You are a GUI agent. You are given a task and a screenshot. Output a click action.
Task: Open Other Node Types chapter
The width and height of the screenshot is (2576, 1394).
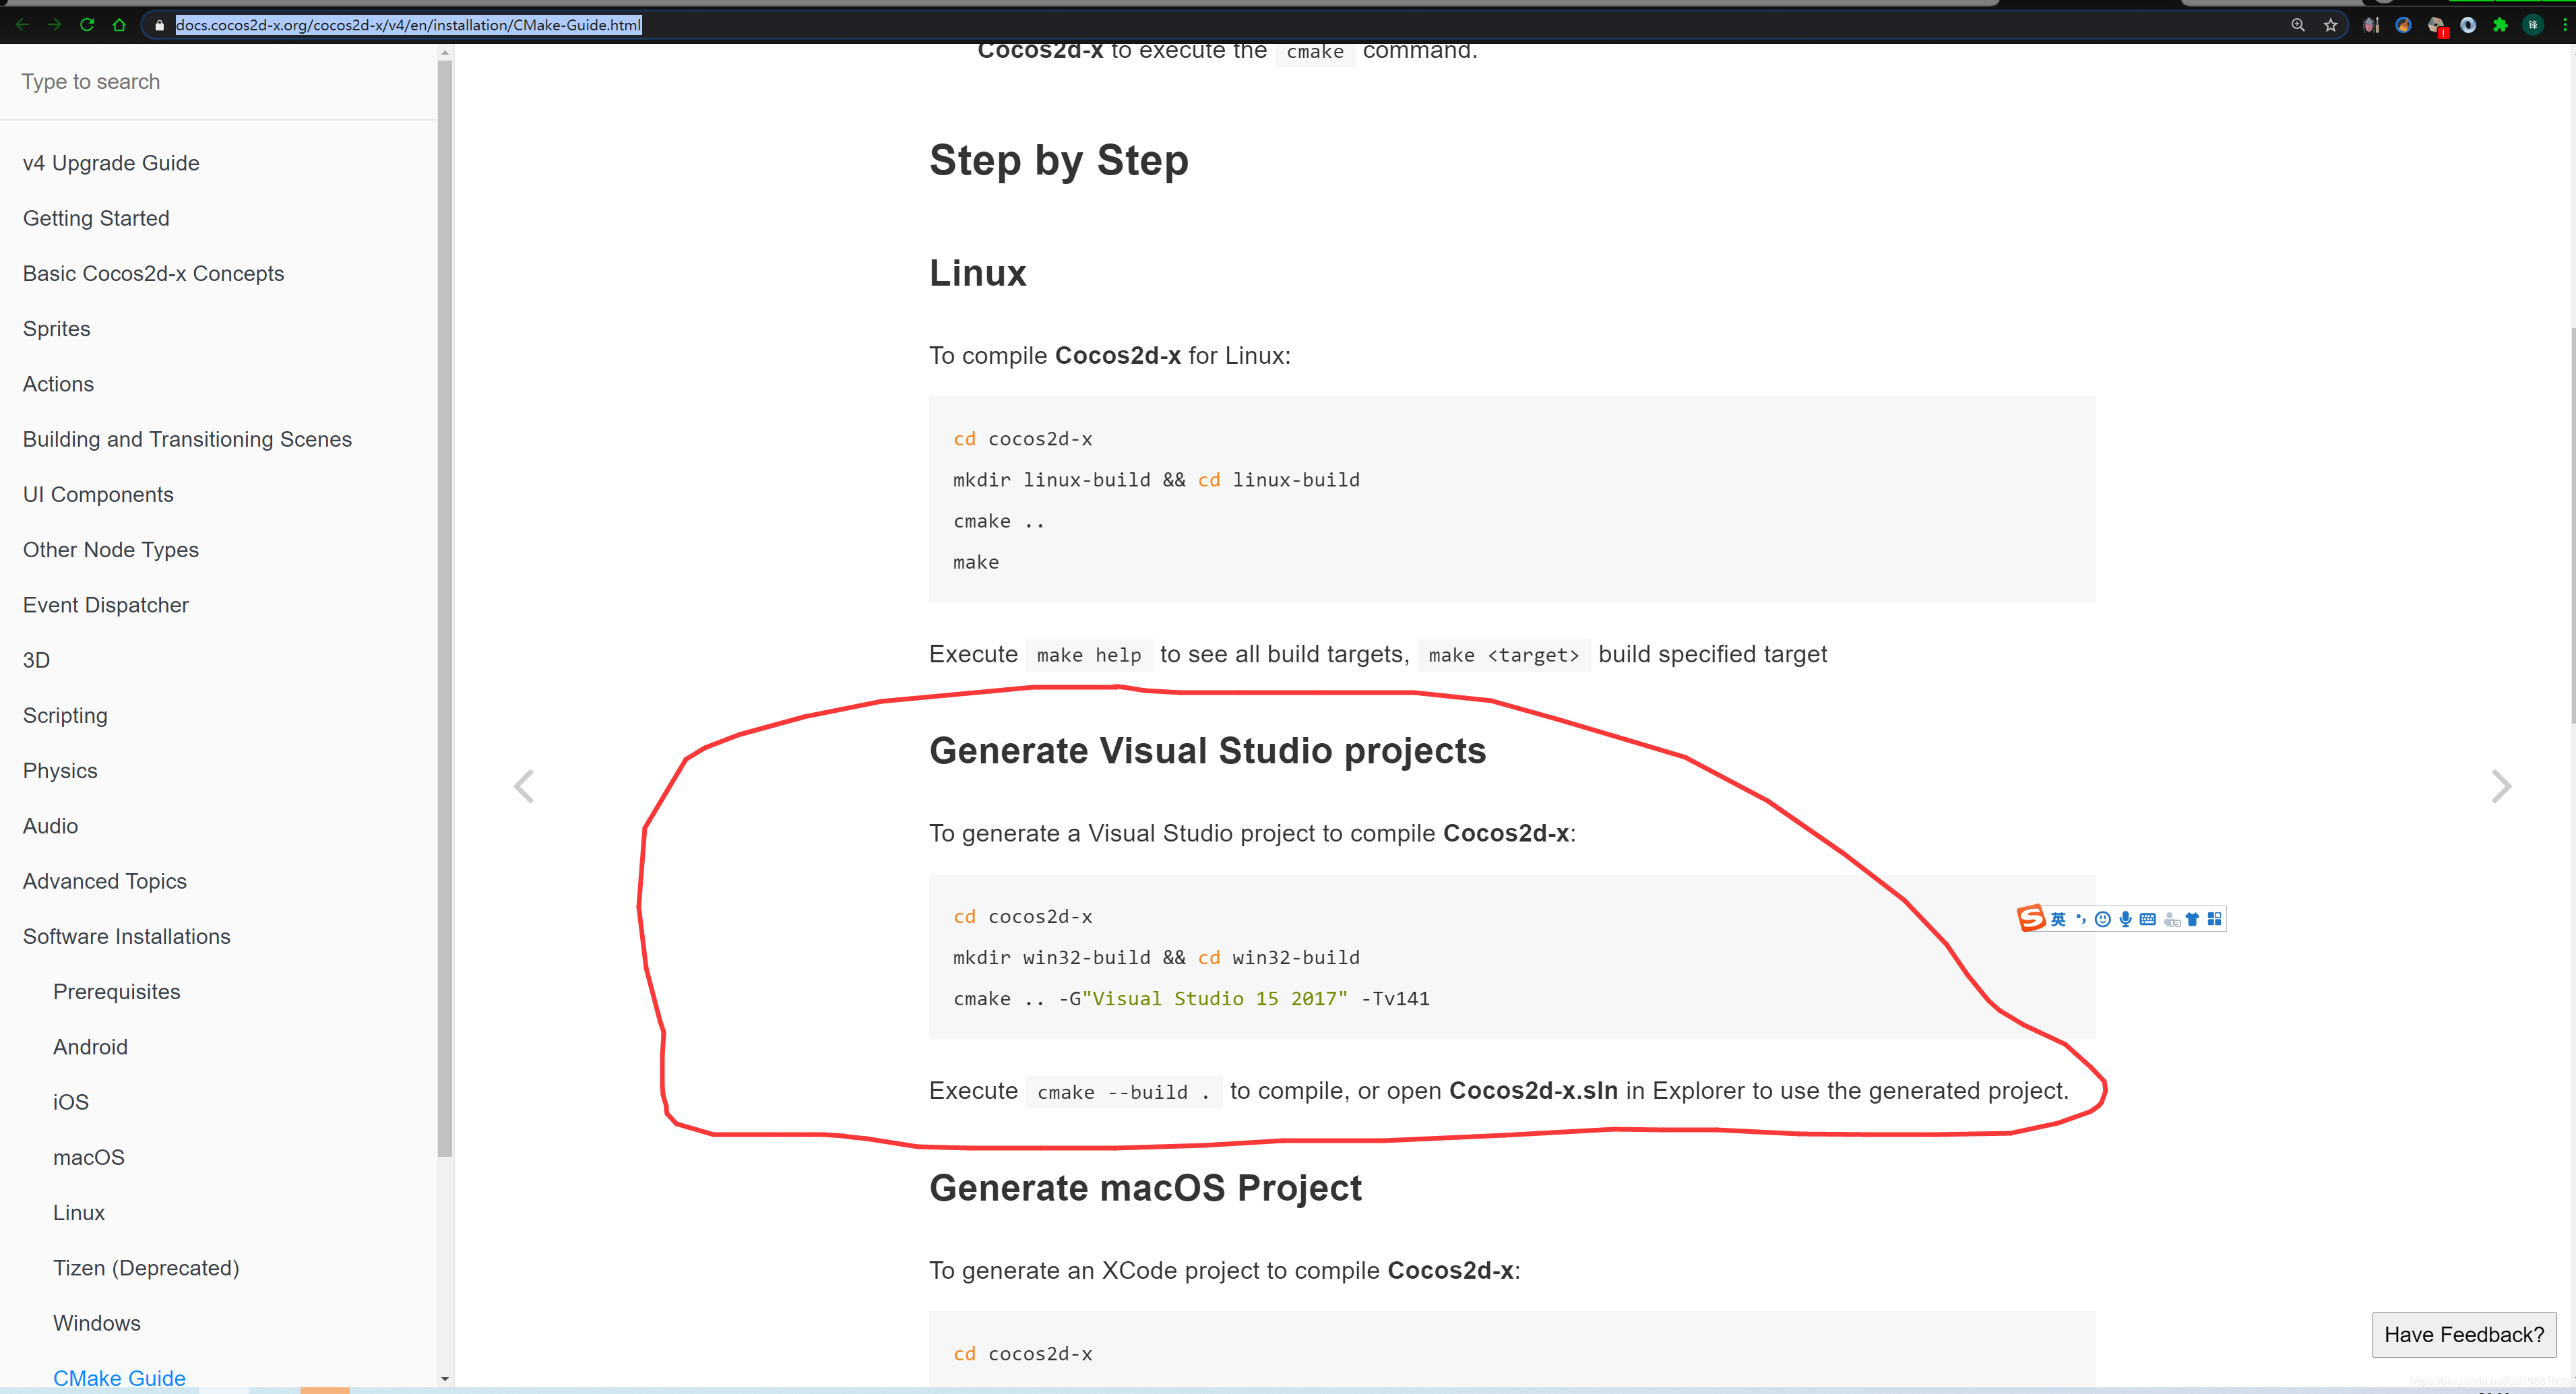click(x=111, y=550)
